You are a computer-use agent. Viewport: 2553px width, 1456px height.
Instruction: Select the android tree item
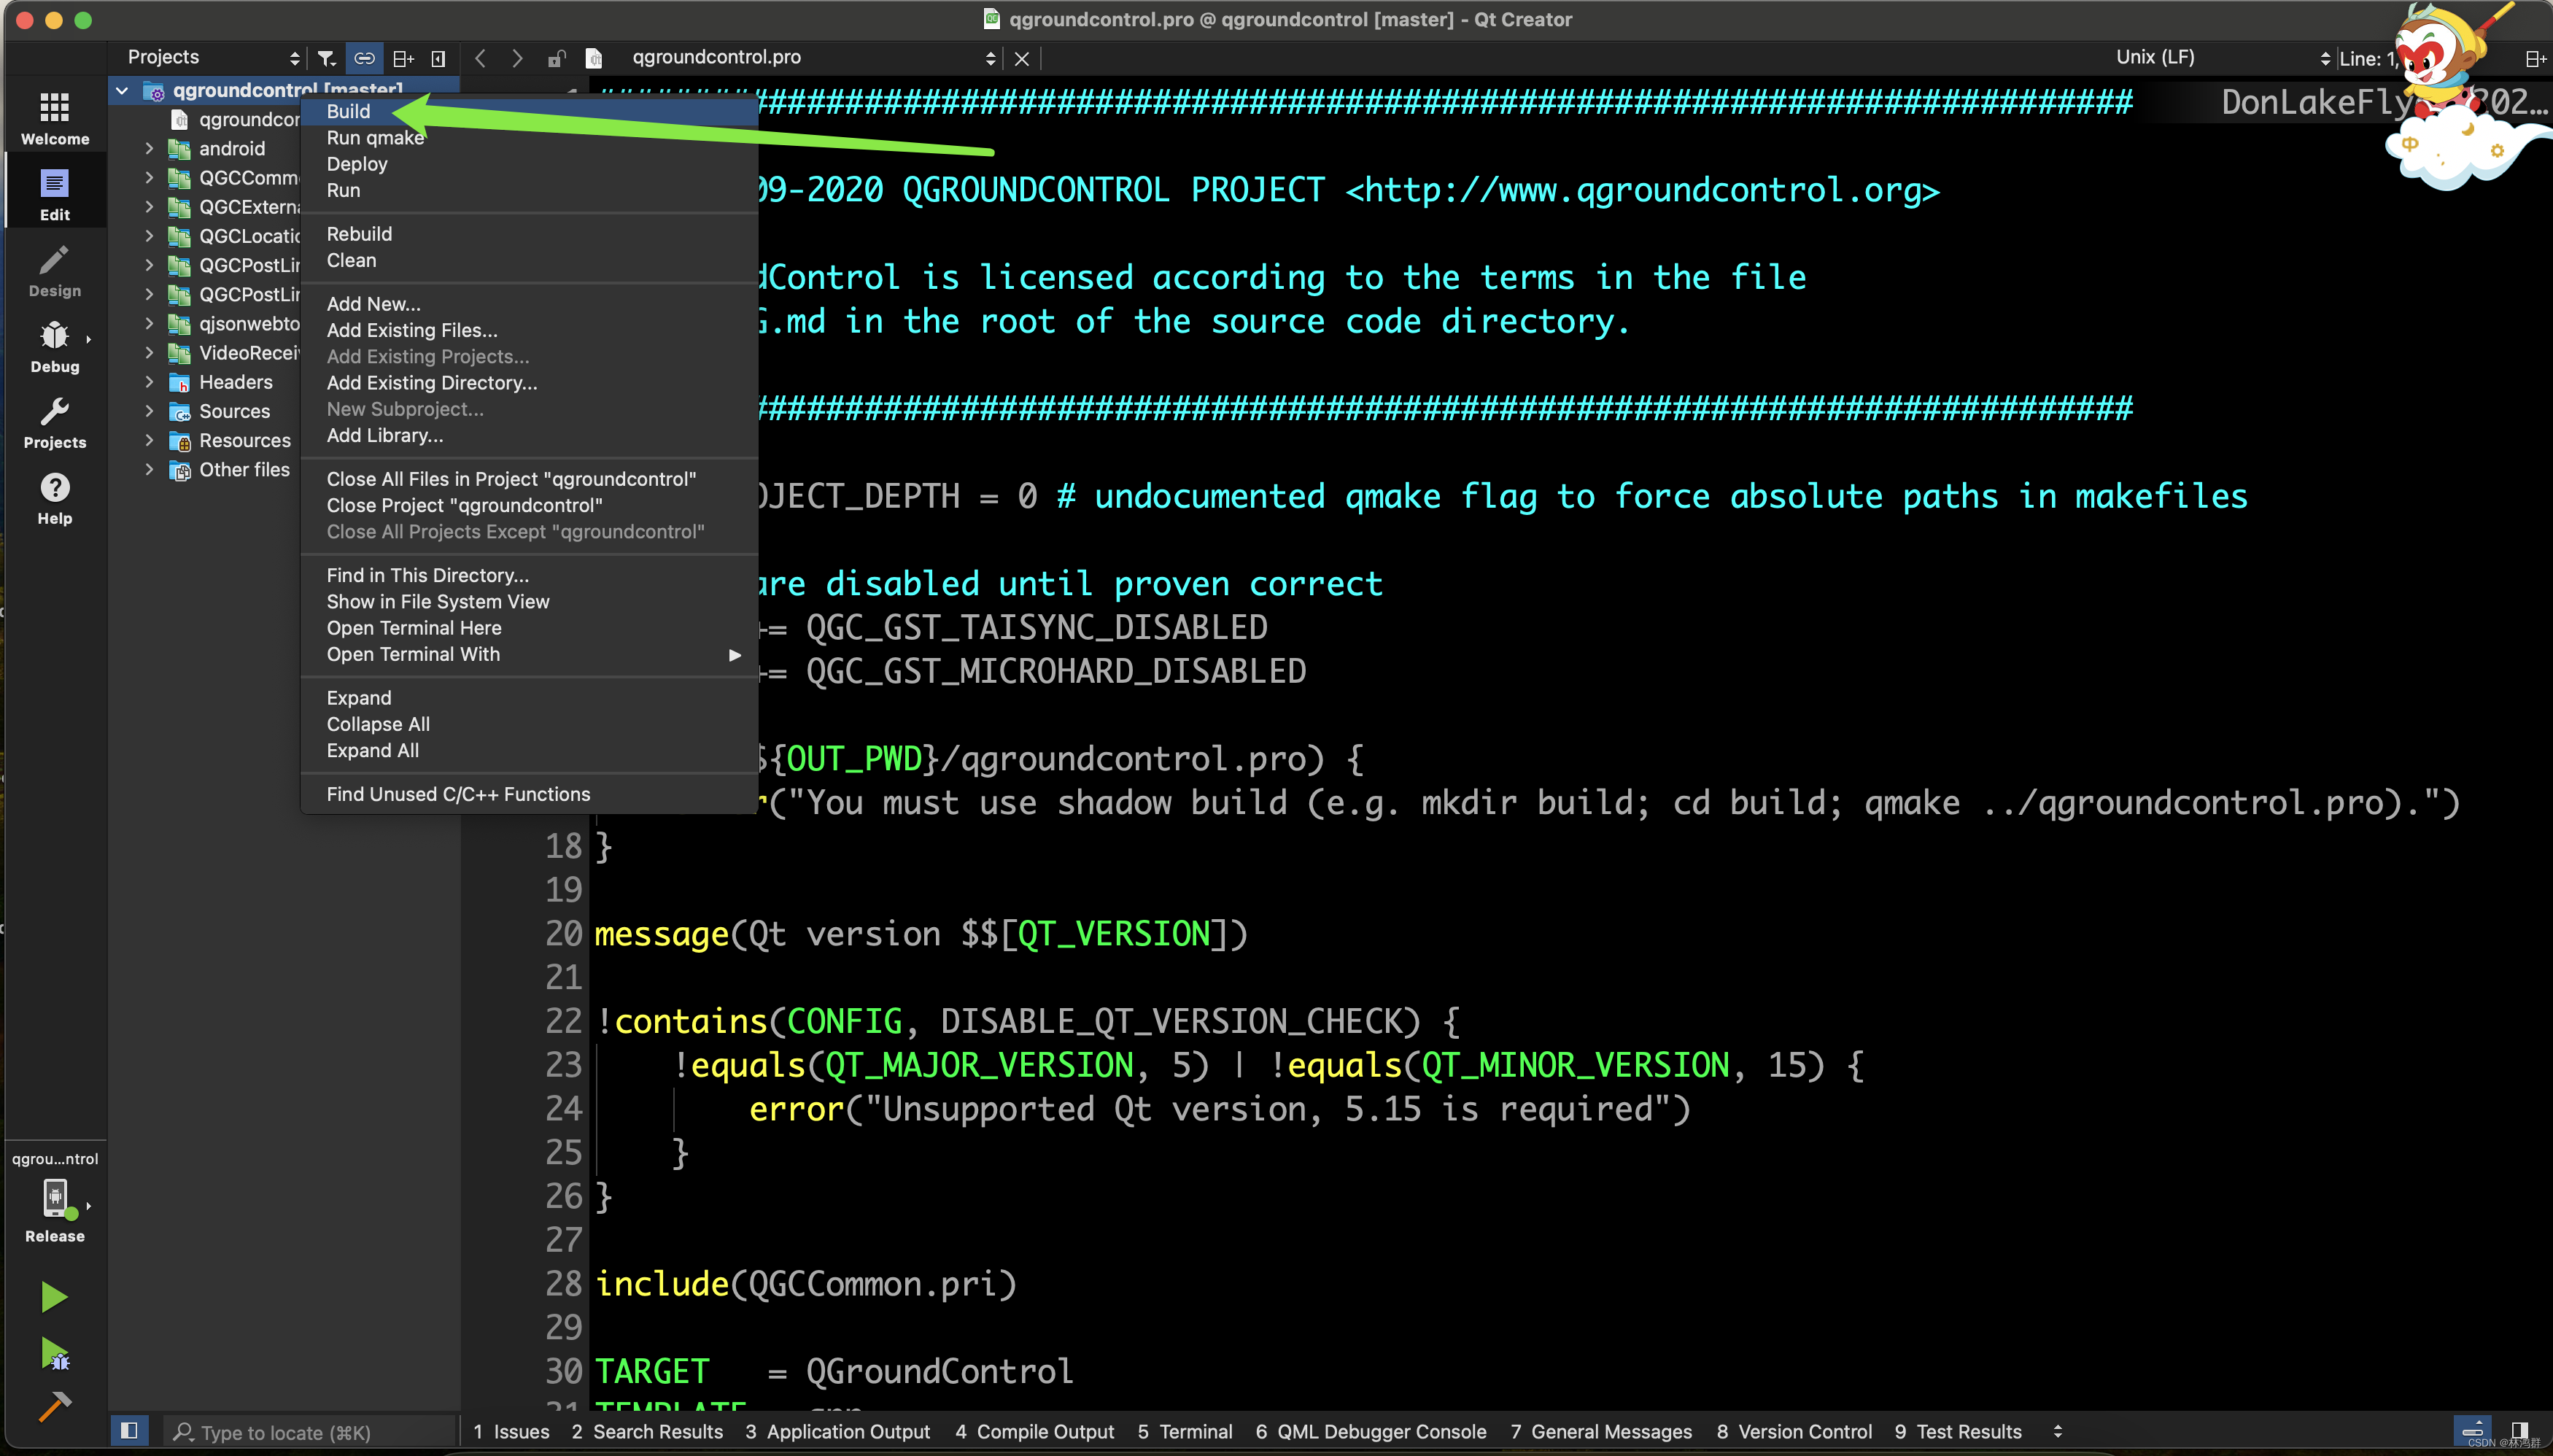pos(232,148)
